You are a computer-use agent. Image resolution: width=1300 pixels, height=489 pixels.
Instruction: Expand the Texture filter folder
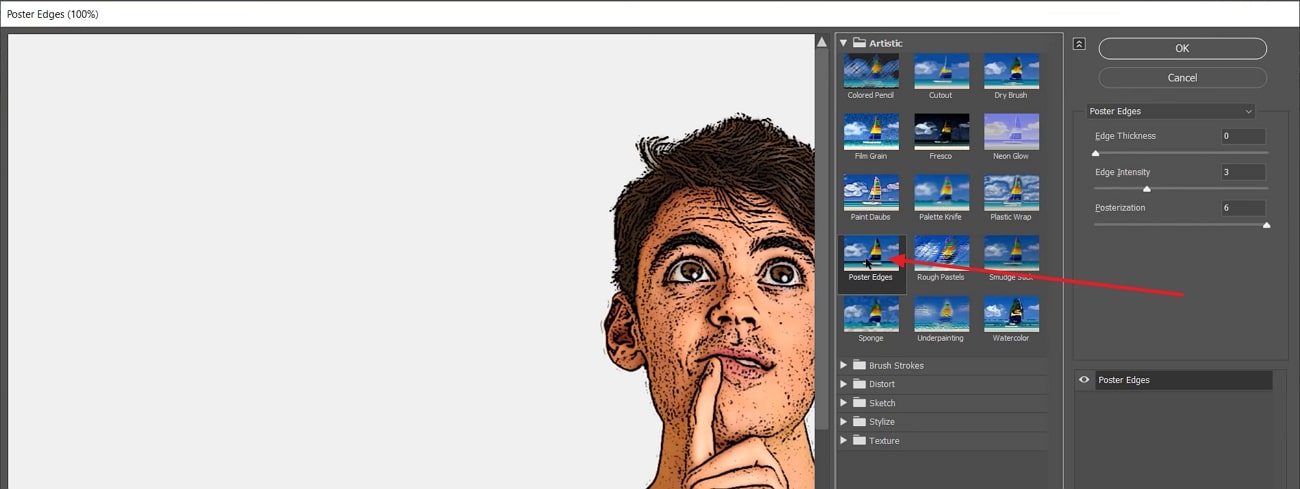pos(844,440)
